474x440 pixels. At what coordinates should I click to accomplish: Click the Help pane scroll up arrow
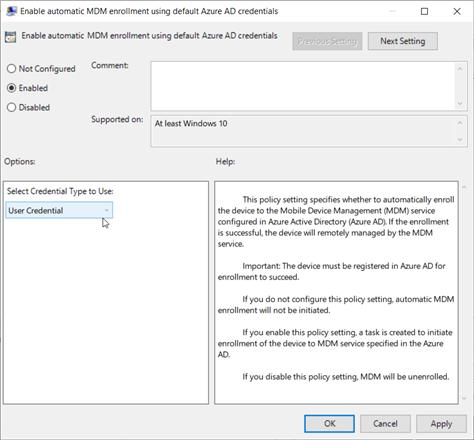pos(464,187)
